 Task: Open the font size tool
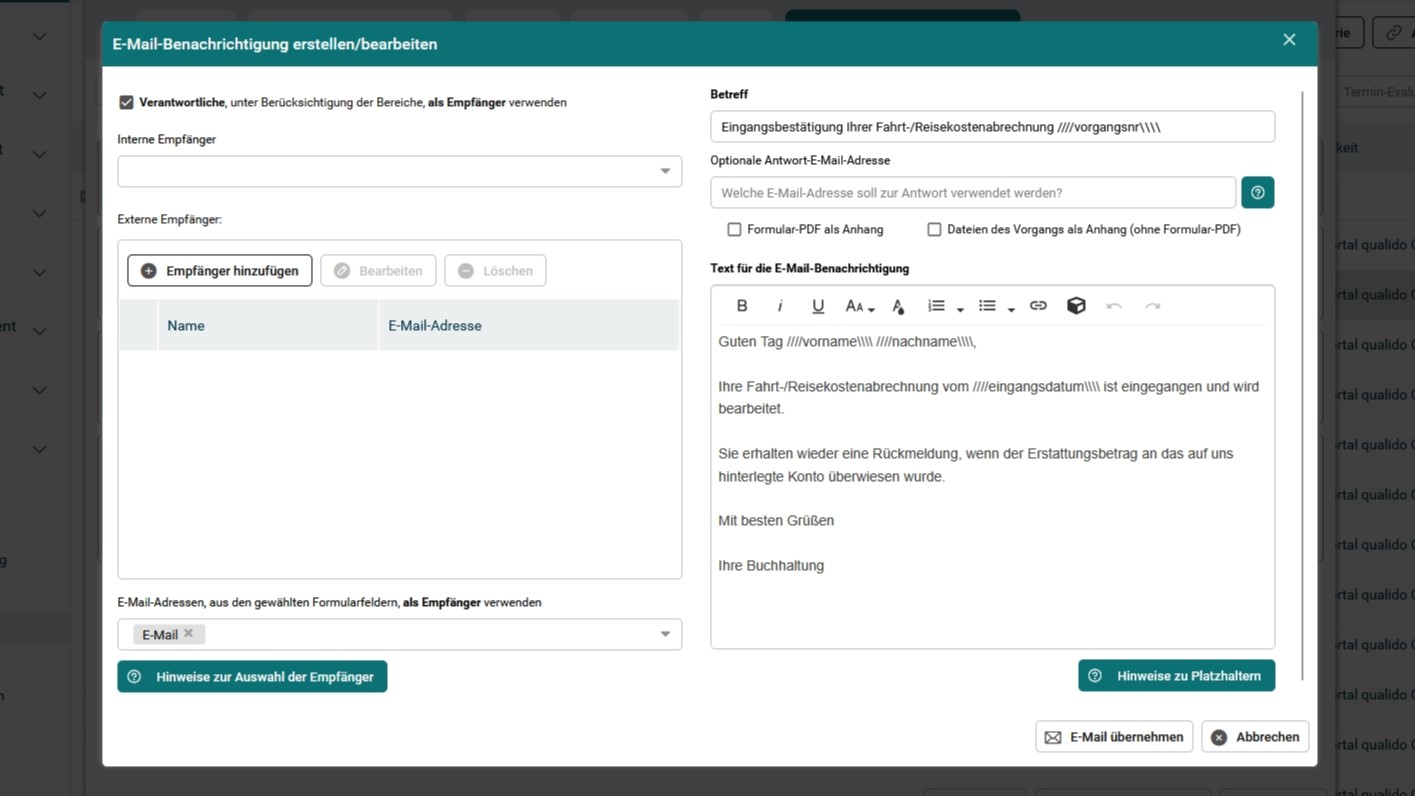pos(859,306)
